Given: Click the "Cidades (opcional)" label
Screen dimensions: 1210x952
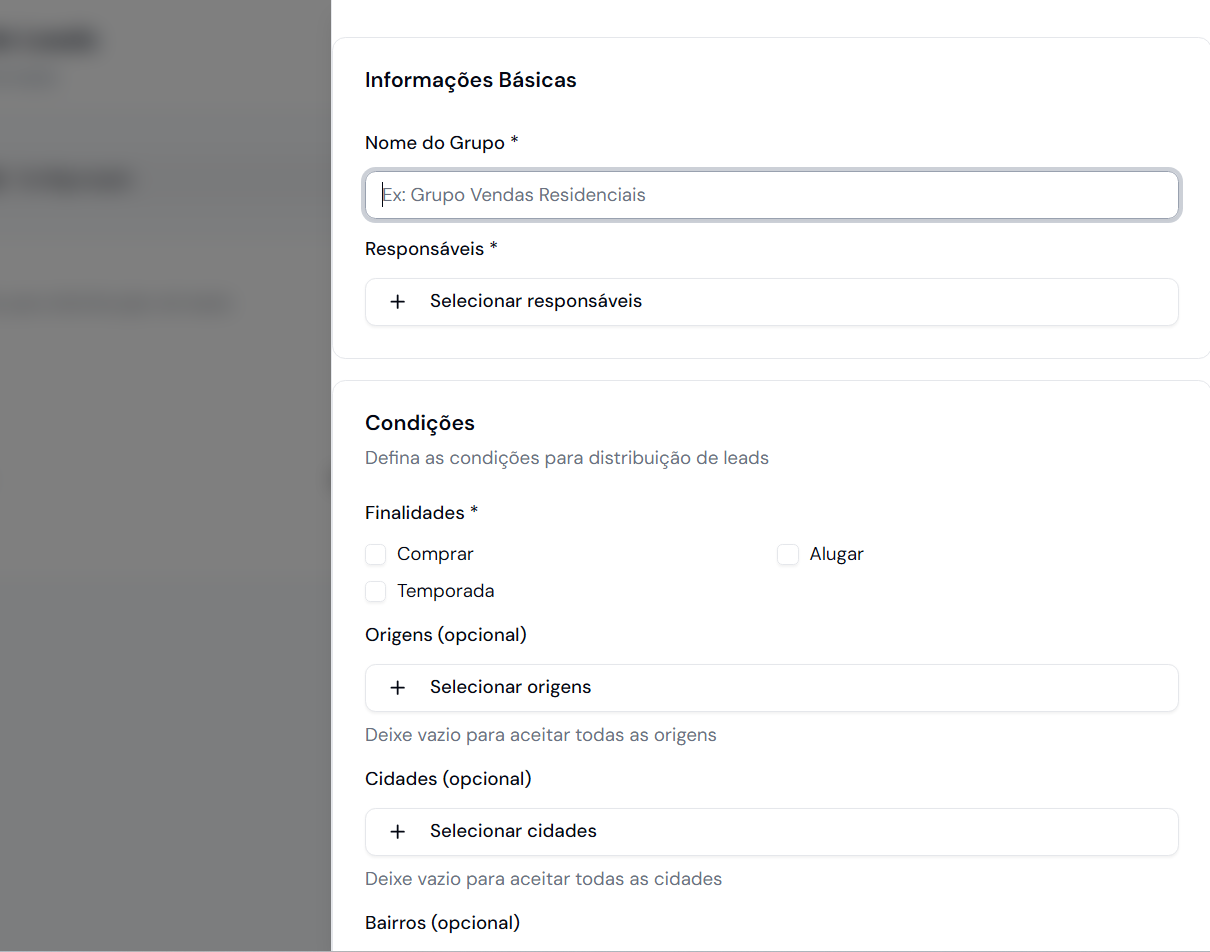Looking at the screenshot, I should coord(448,779).
